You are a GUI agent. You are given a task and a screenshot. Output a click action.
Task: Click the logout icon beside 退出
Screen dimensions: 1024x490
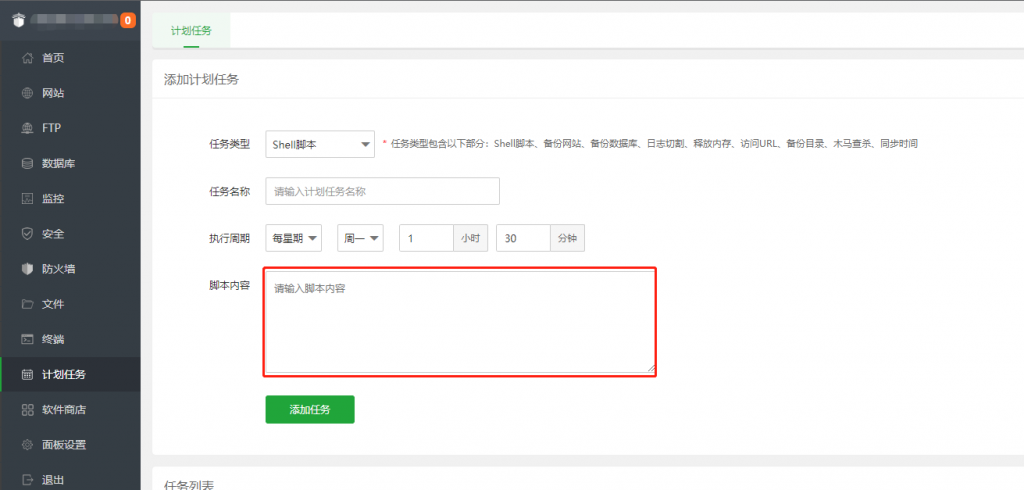pos(27,480)
